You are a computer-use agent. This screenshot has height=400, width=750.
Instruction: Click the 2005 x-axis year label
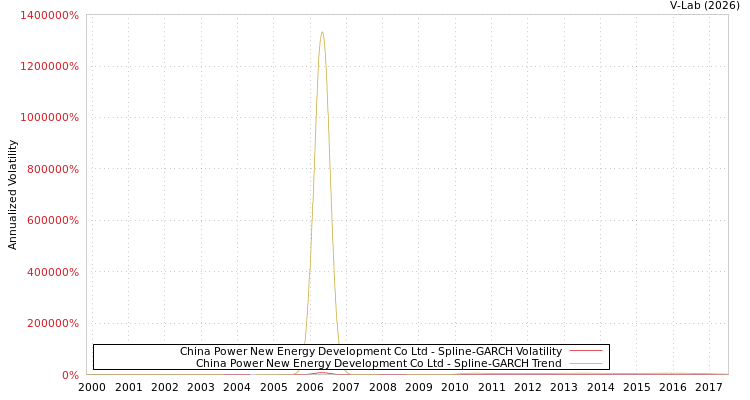[x=274, y=387]
